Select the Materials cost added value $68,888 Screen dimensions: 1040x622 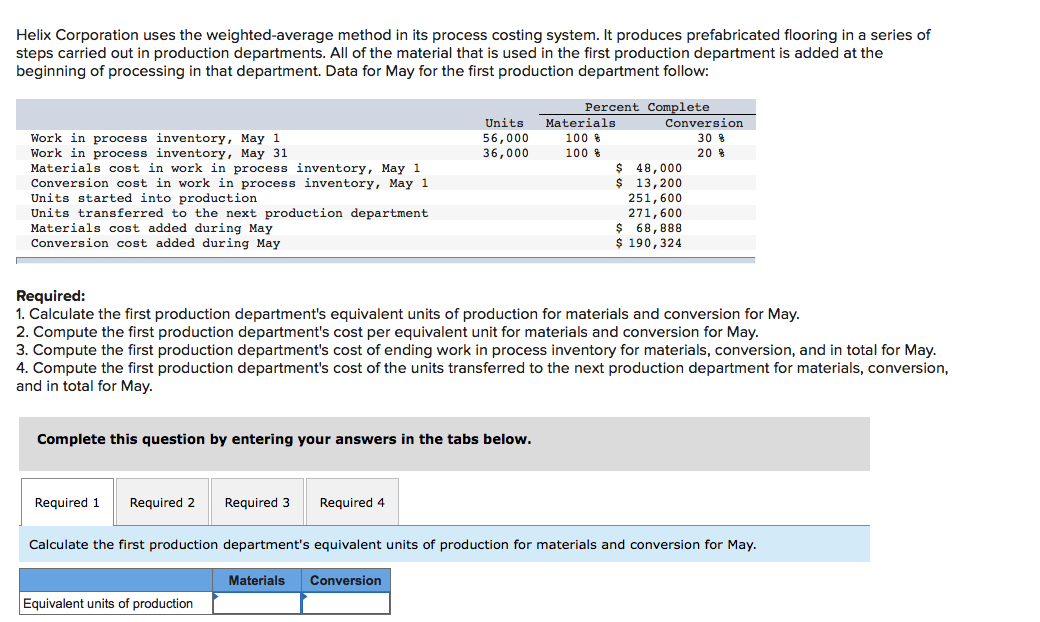[658, 227]
